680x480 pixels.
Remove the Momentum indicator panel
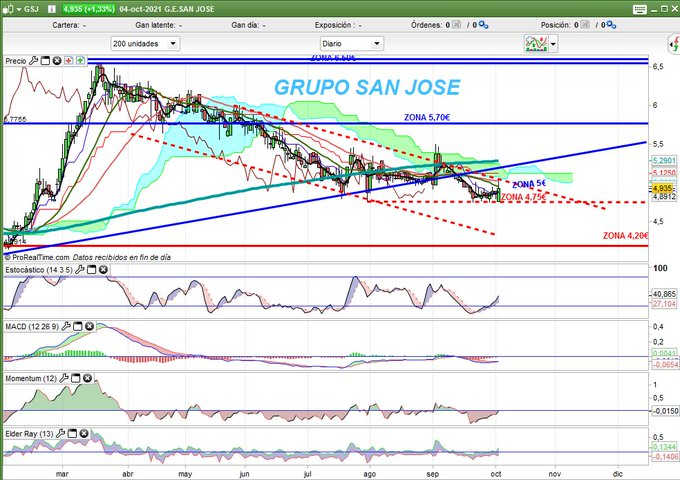click(x=87, y=378)
